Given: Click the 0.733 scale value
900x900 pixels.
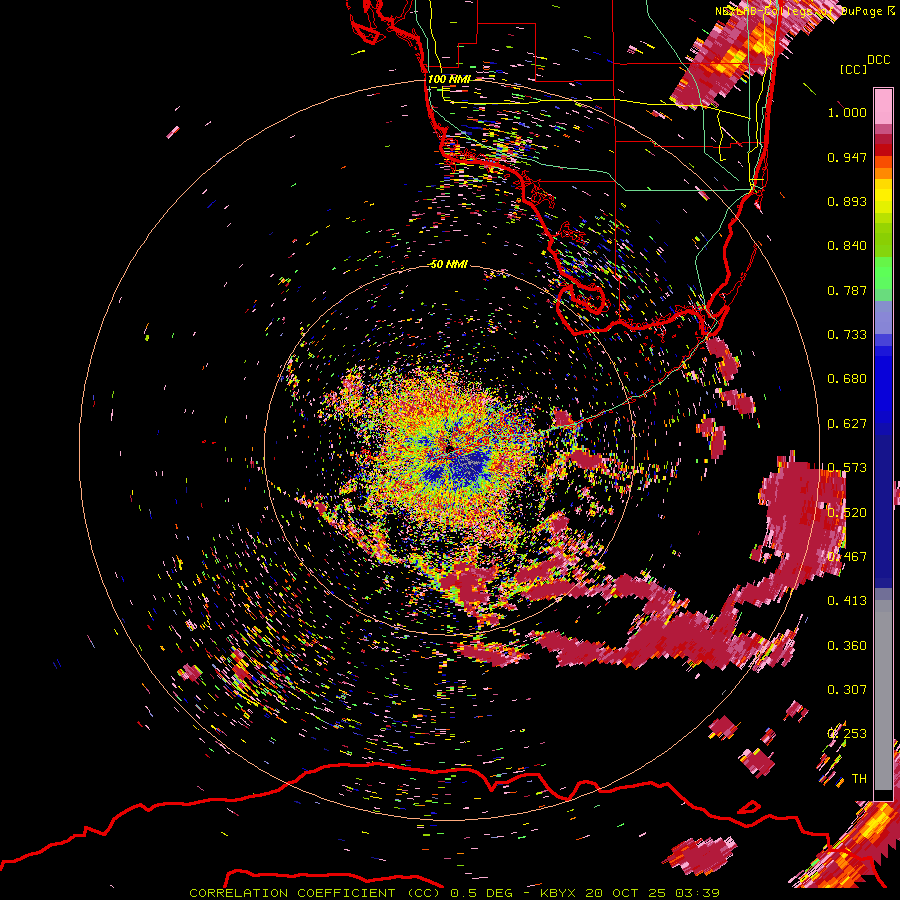Looking at the screenshot, I should point(847,335).
